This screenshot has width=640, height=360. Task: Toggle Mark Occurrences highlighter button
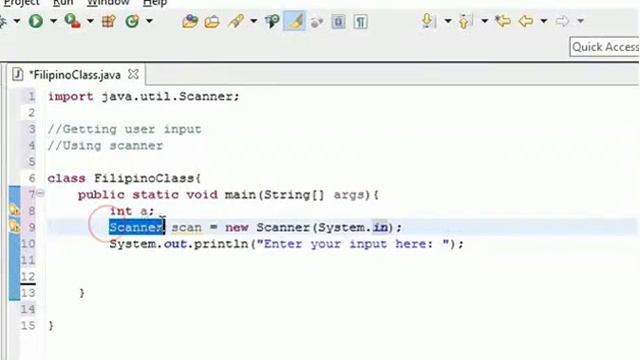tap(294, 21)
